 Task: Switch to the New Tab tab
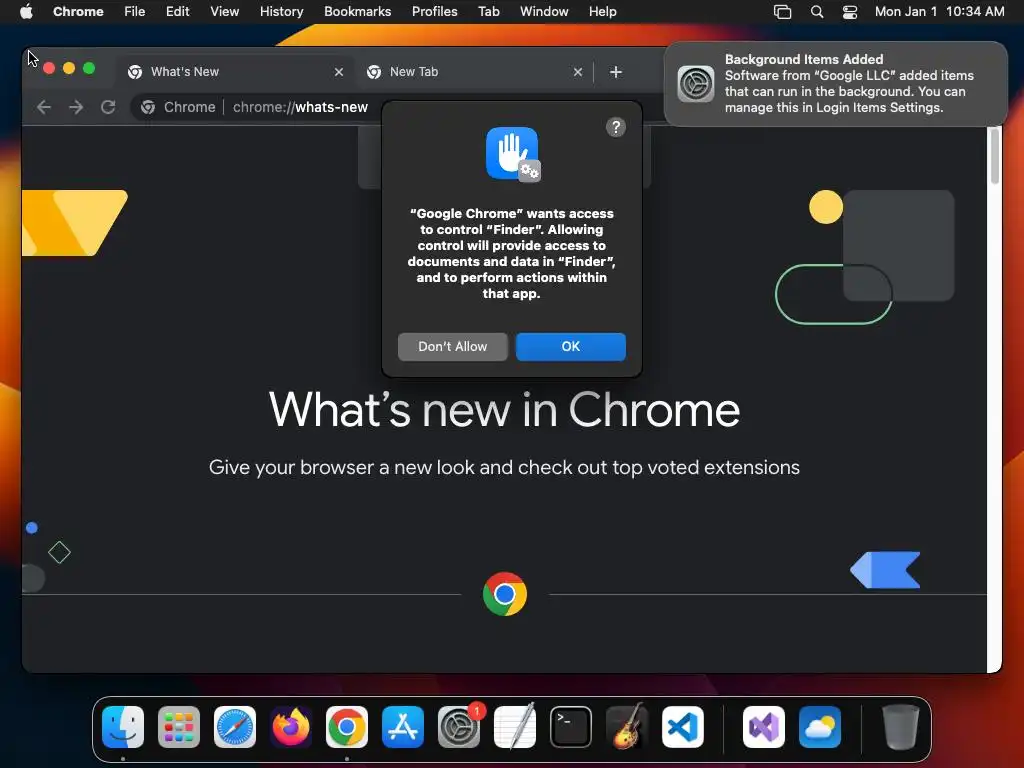474,72
